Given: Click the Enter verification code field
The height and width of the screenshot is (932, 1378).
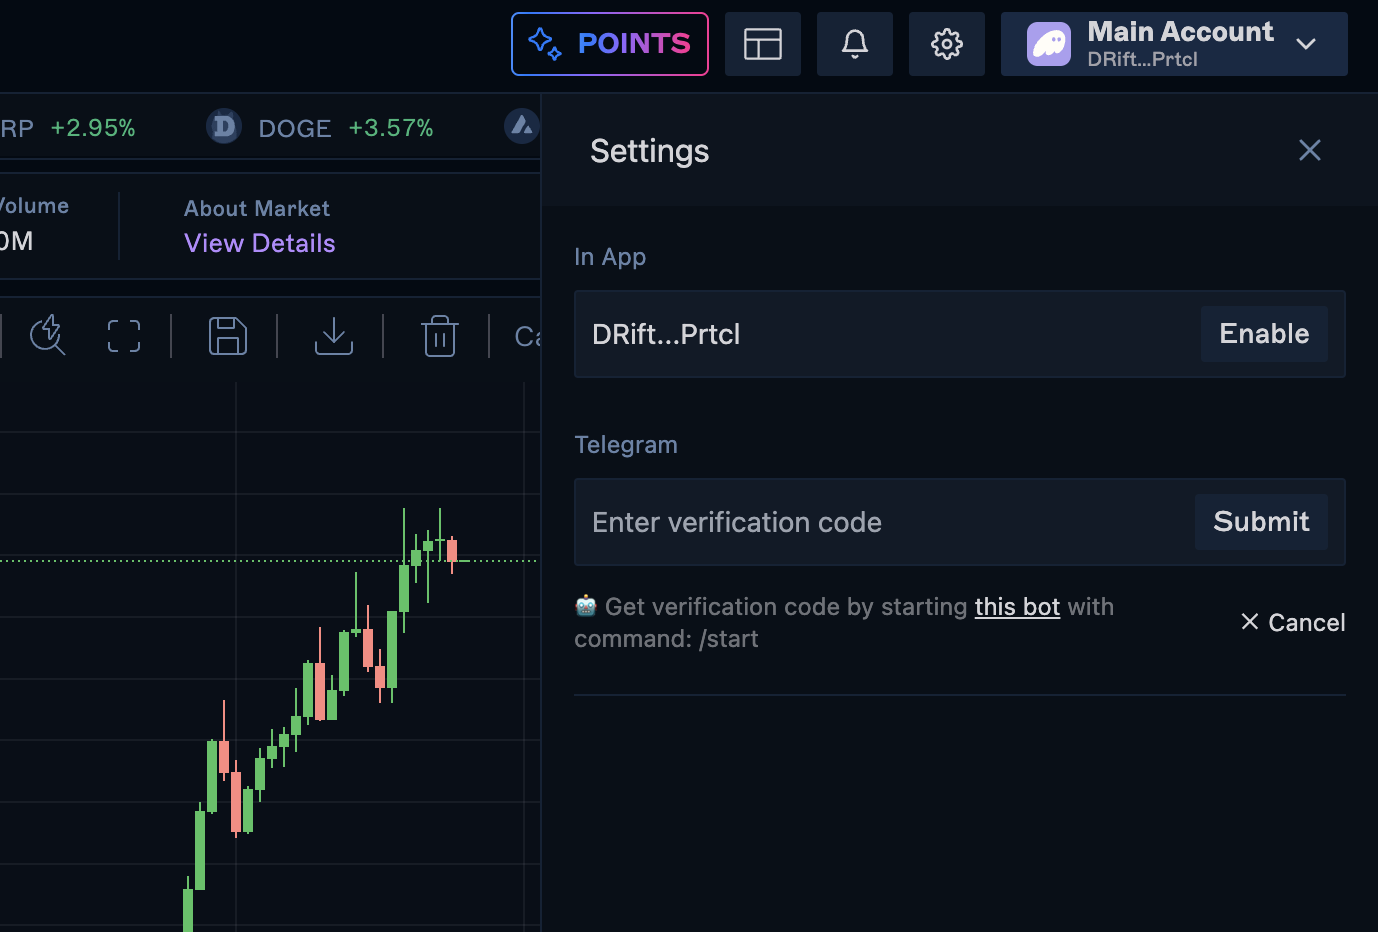Looking at the screenshot, I should (880, 522).
